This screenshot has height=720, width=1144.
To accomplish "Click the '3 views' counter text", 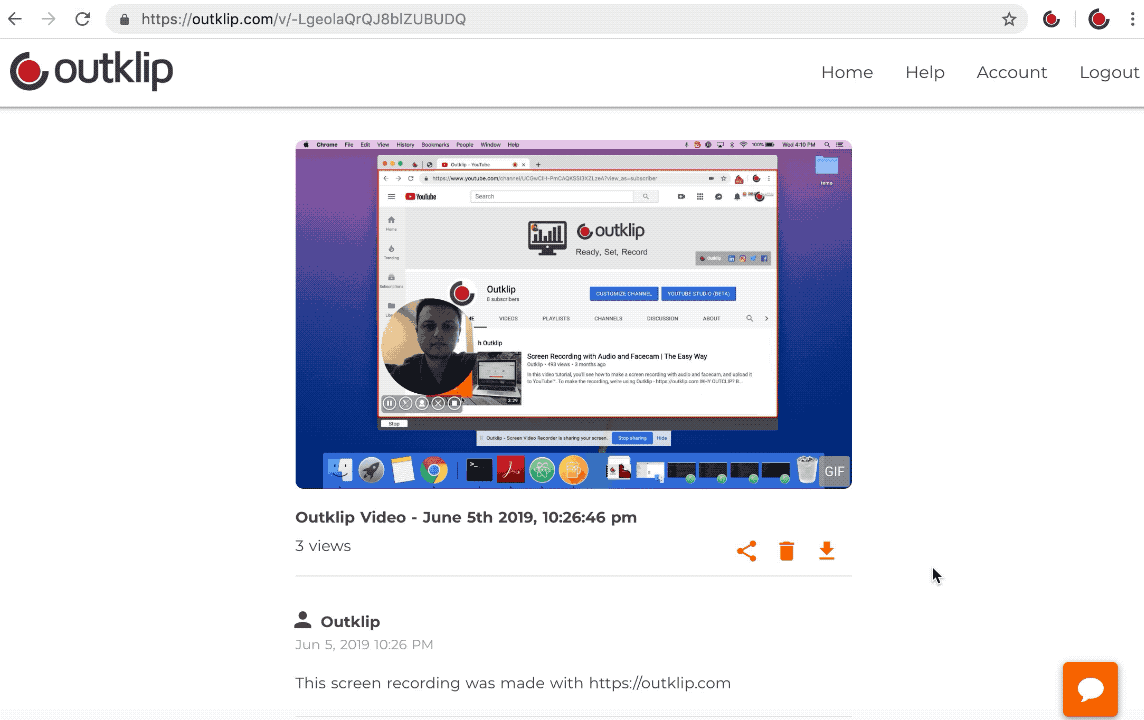I will tap(323, 546).
